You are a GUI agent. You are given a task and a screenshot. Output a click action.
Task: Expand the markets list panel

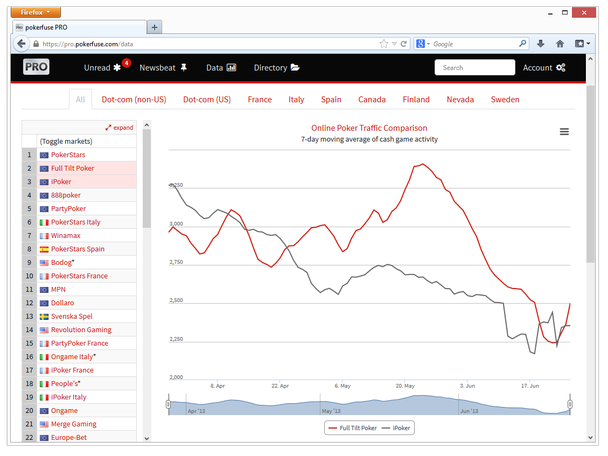point(119,128)
